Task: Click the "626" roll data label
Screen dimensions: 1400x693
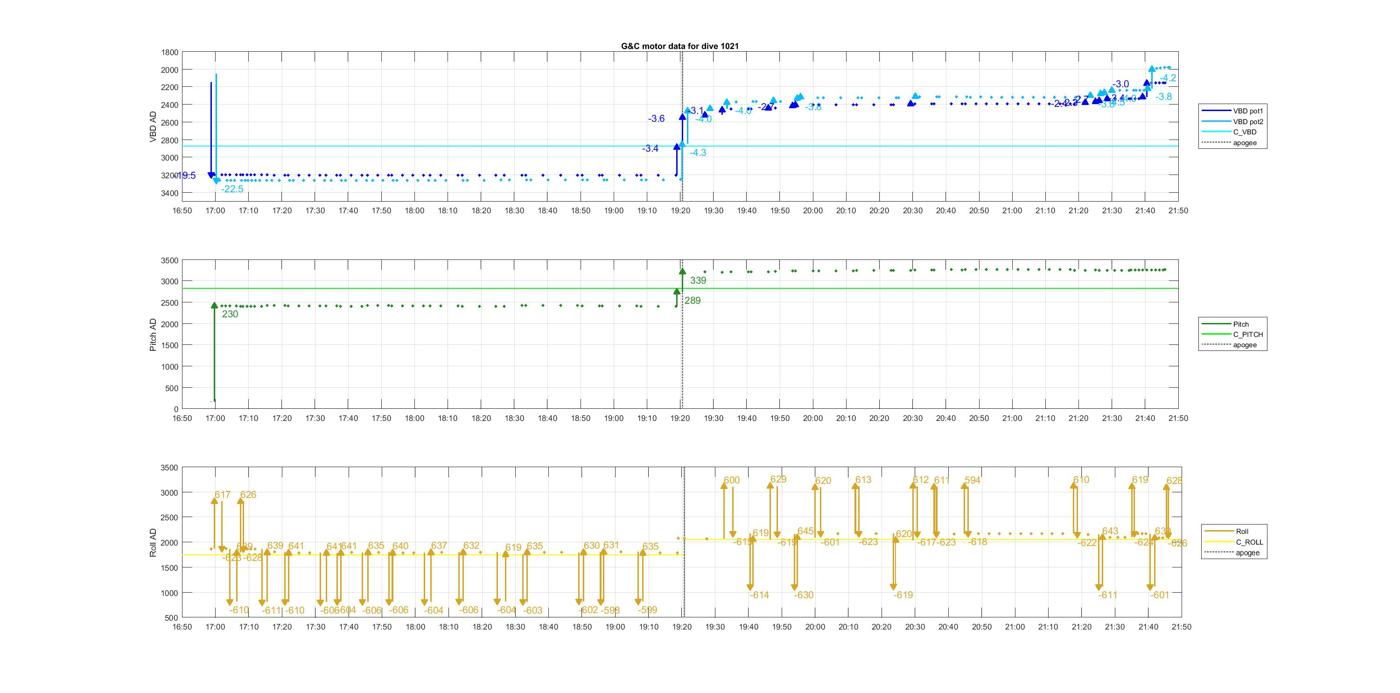Action: click(248, 495)
